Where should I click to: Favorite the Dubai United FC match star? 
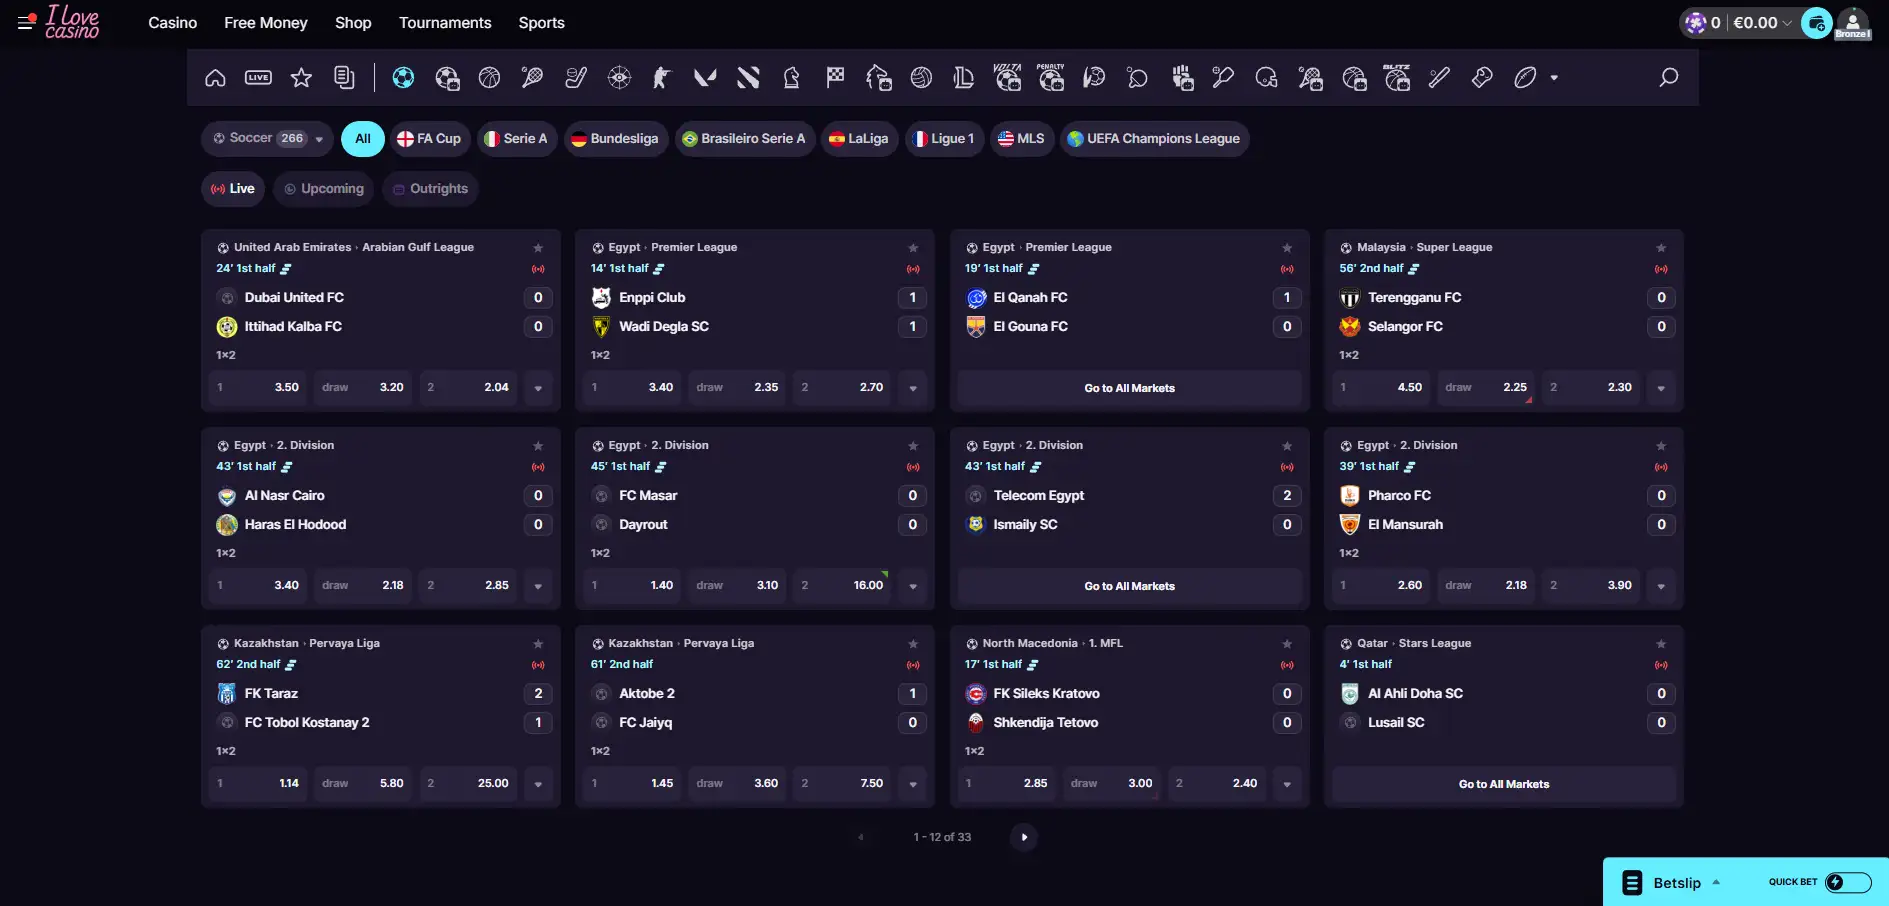click(538, 248)
